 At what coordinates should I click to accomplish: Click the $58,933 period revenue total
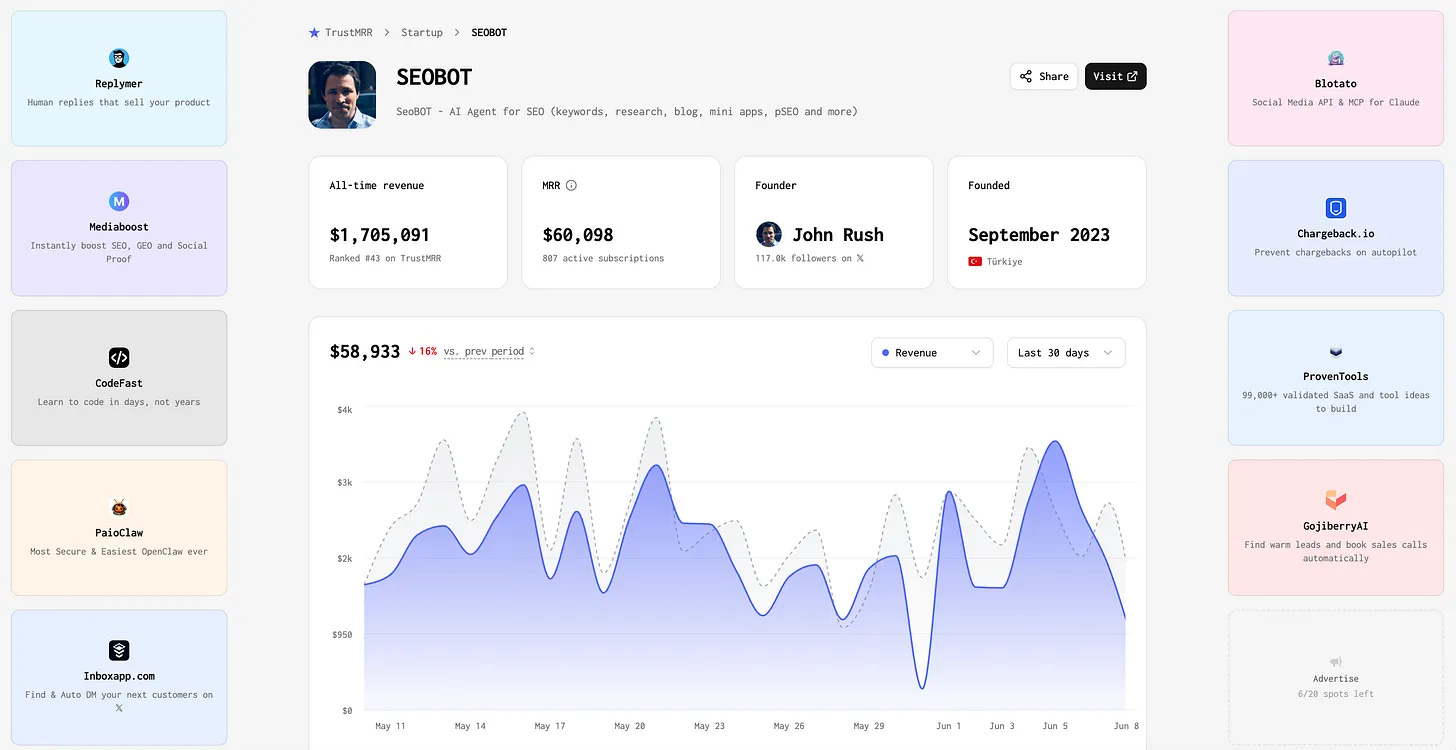pos(365,352)
